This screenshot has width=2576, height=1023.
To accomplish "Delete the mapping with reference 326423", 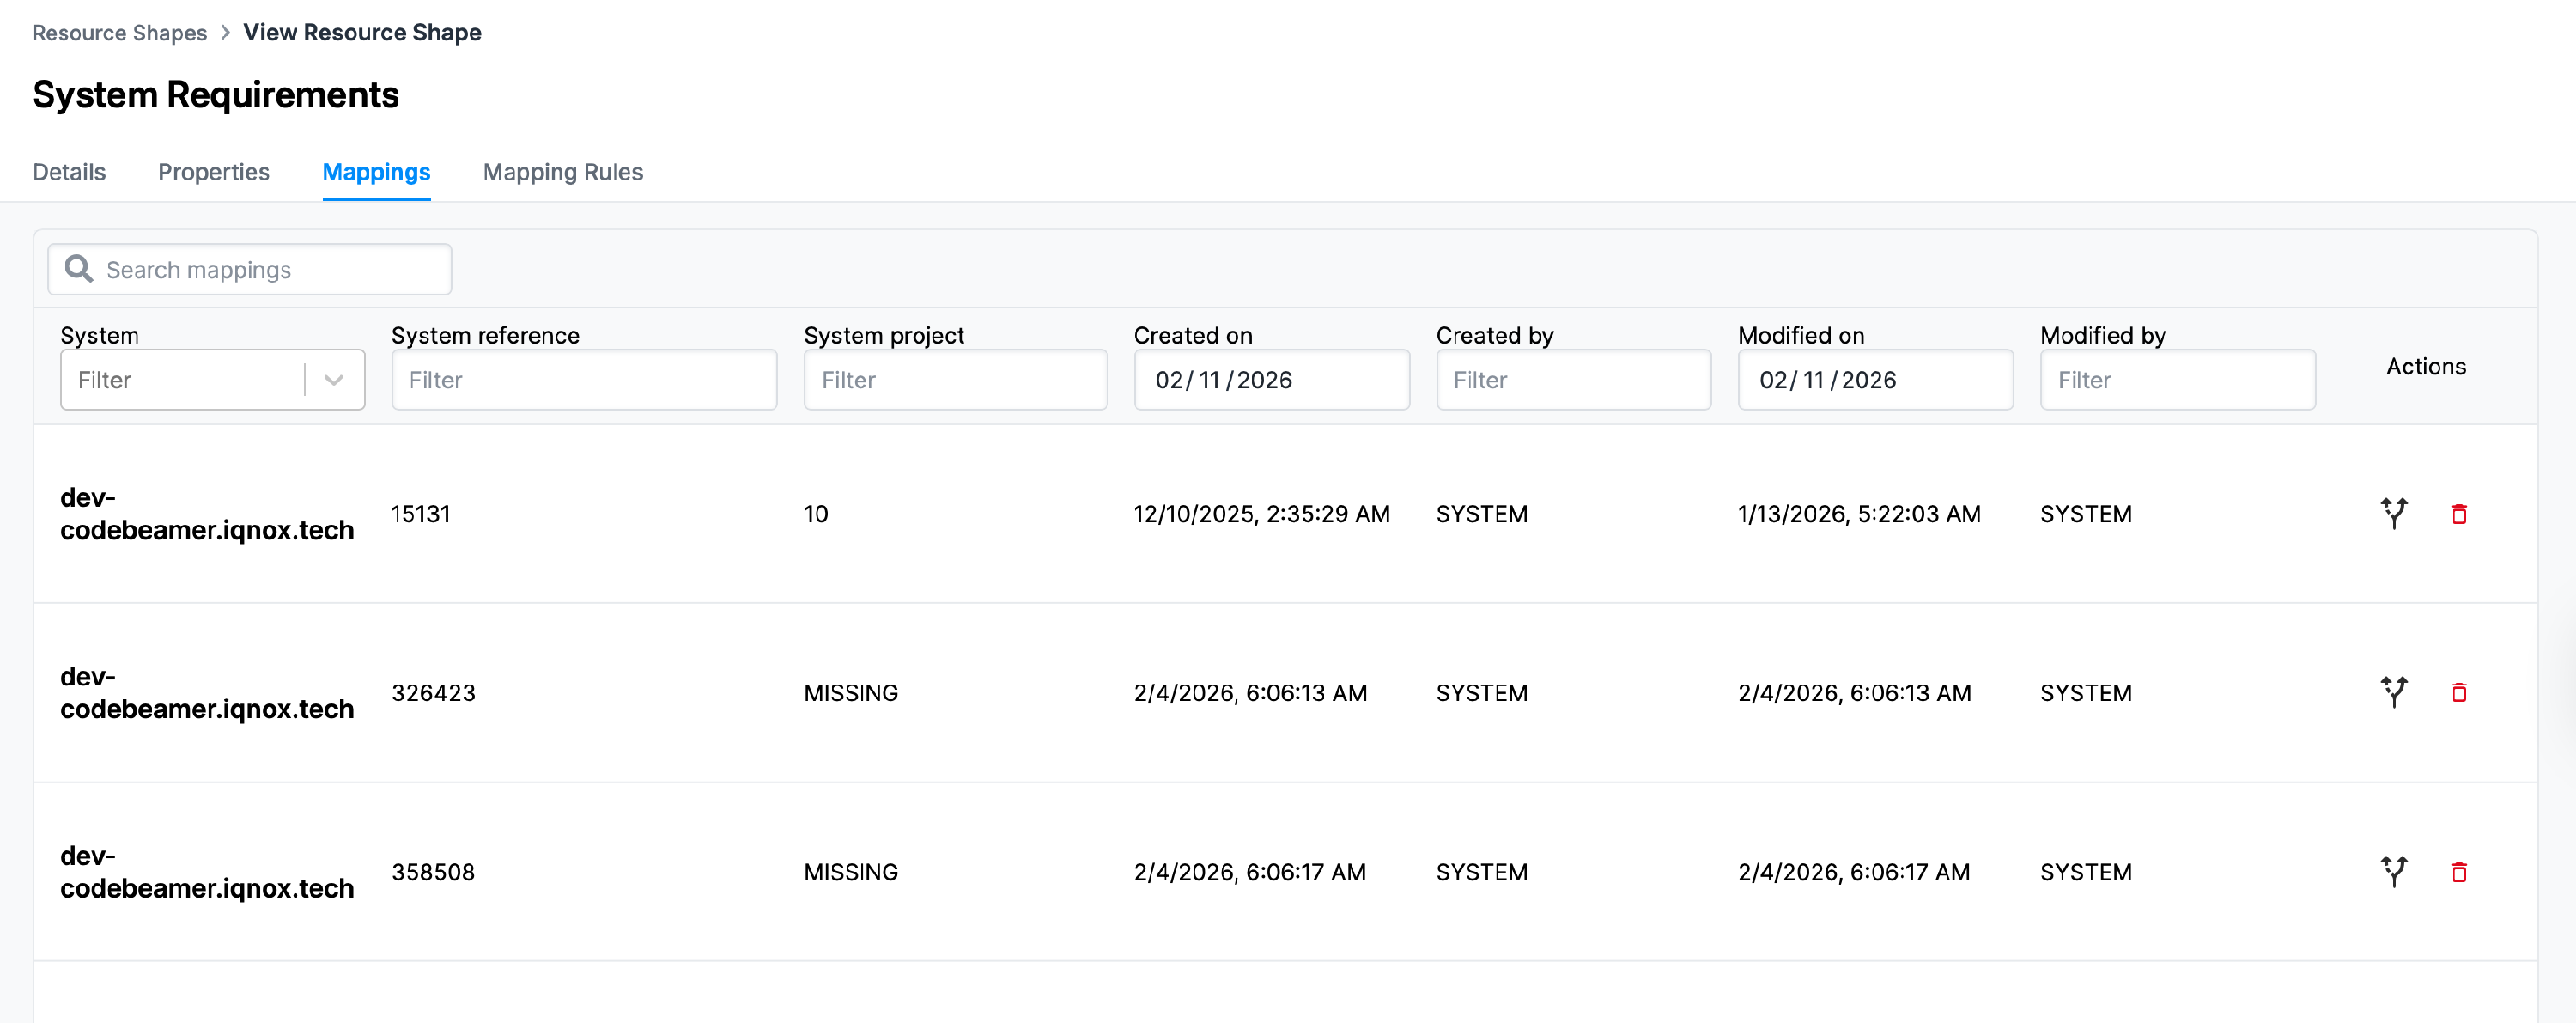I will coord(2458,692).
